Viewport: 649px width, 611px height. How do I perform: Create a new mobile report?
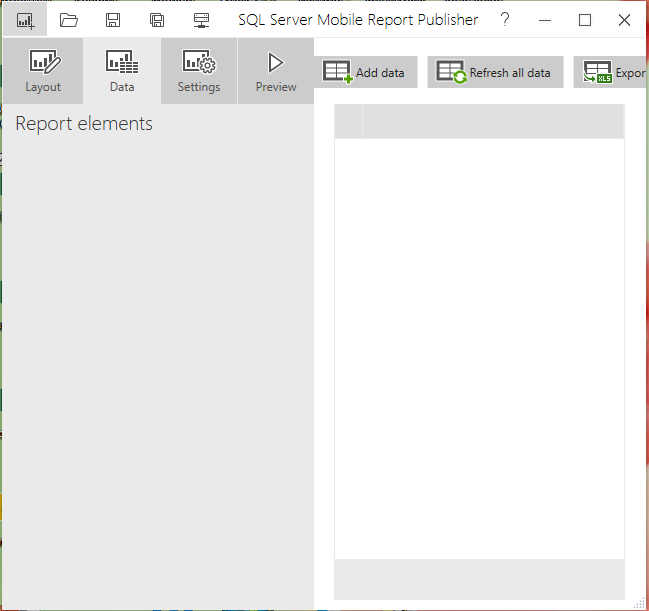pos(25,20)
